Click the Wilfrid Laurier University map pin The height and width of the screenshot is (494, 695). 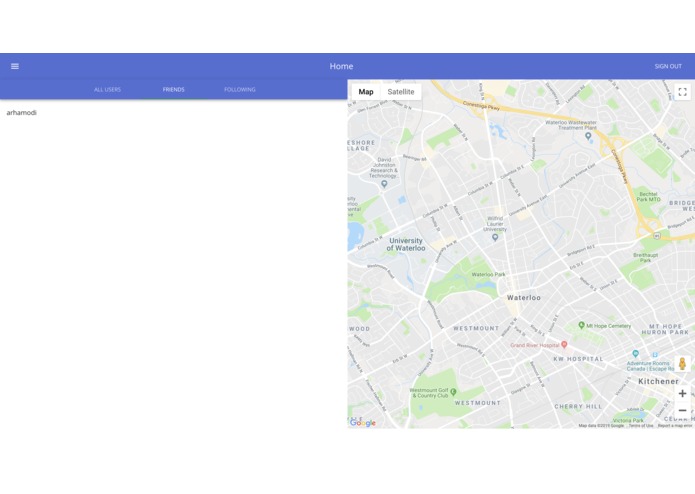click(x=495, y=237)
